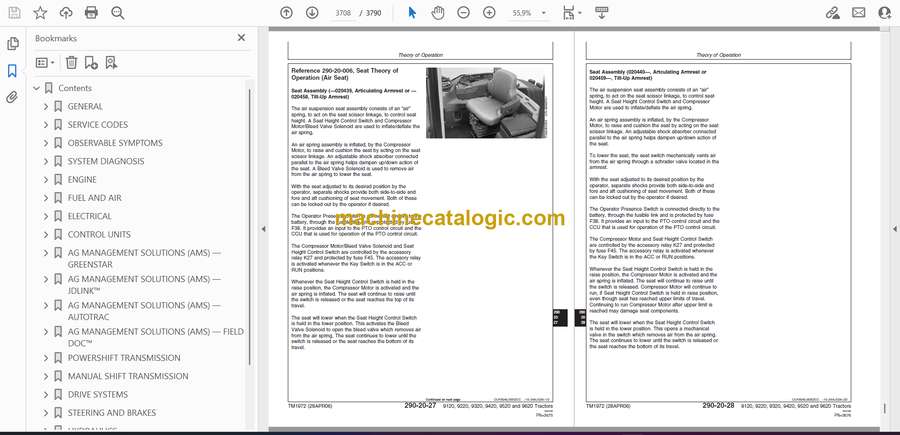Expand the ENGINE bookmark
Image resolution: width=900 pixels, height=435 pixels.
pyautogui.click(x=46, y=180)
